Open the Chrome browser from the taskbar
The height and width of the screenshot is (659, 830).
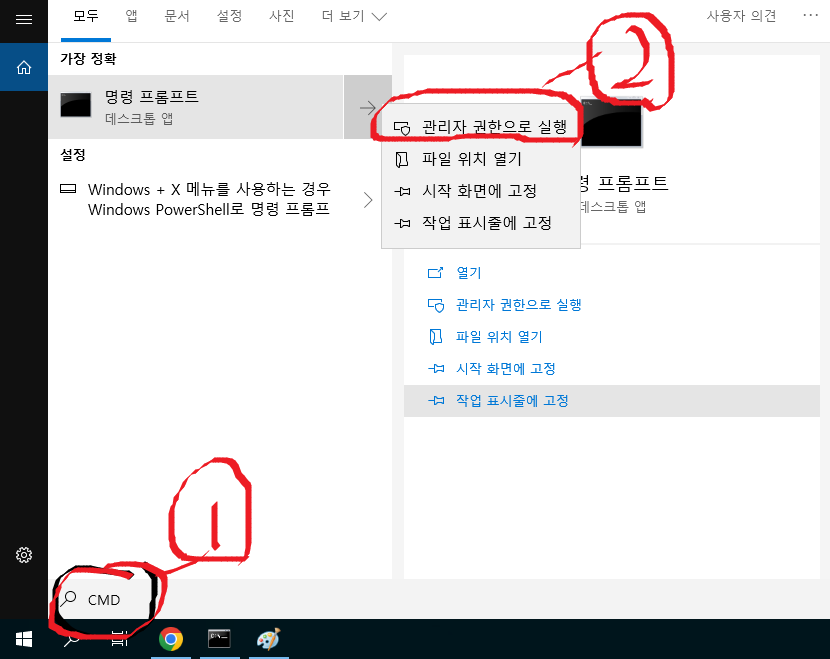click(x=171, y=639)
